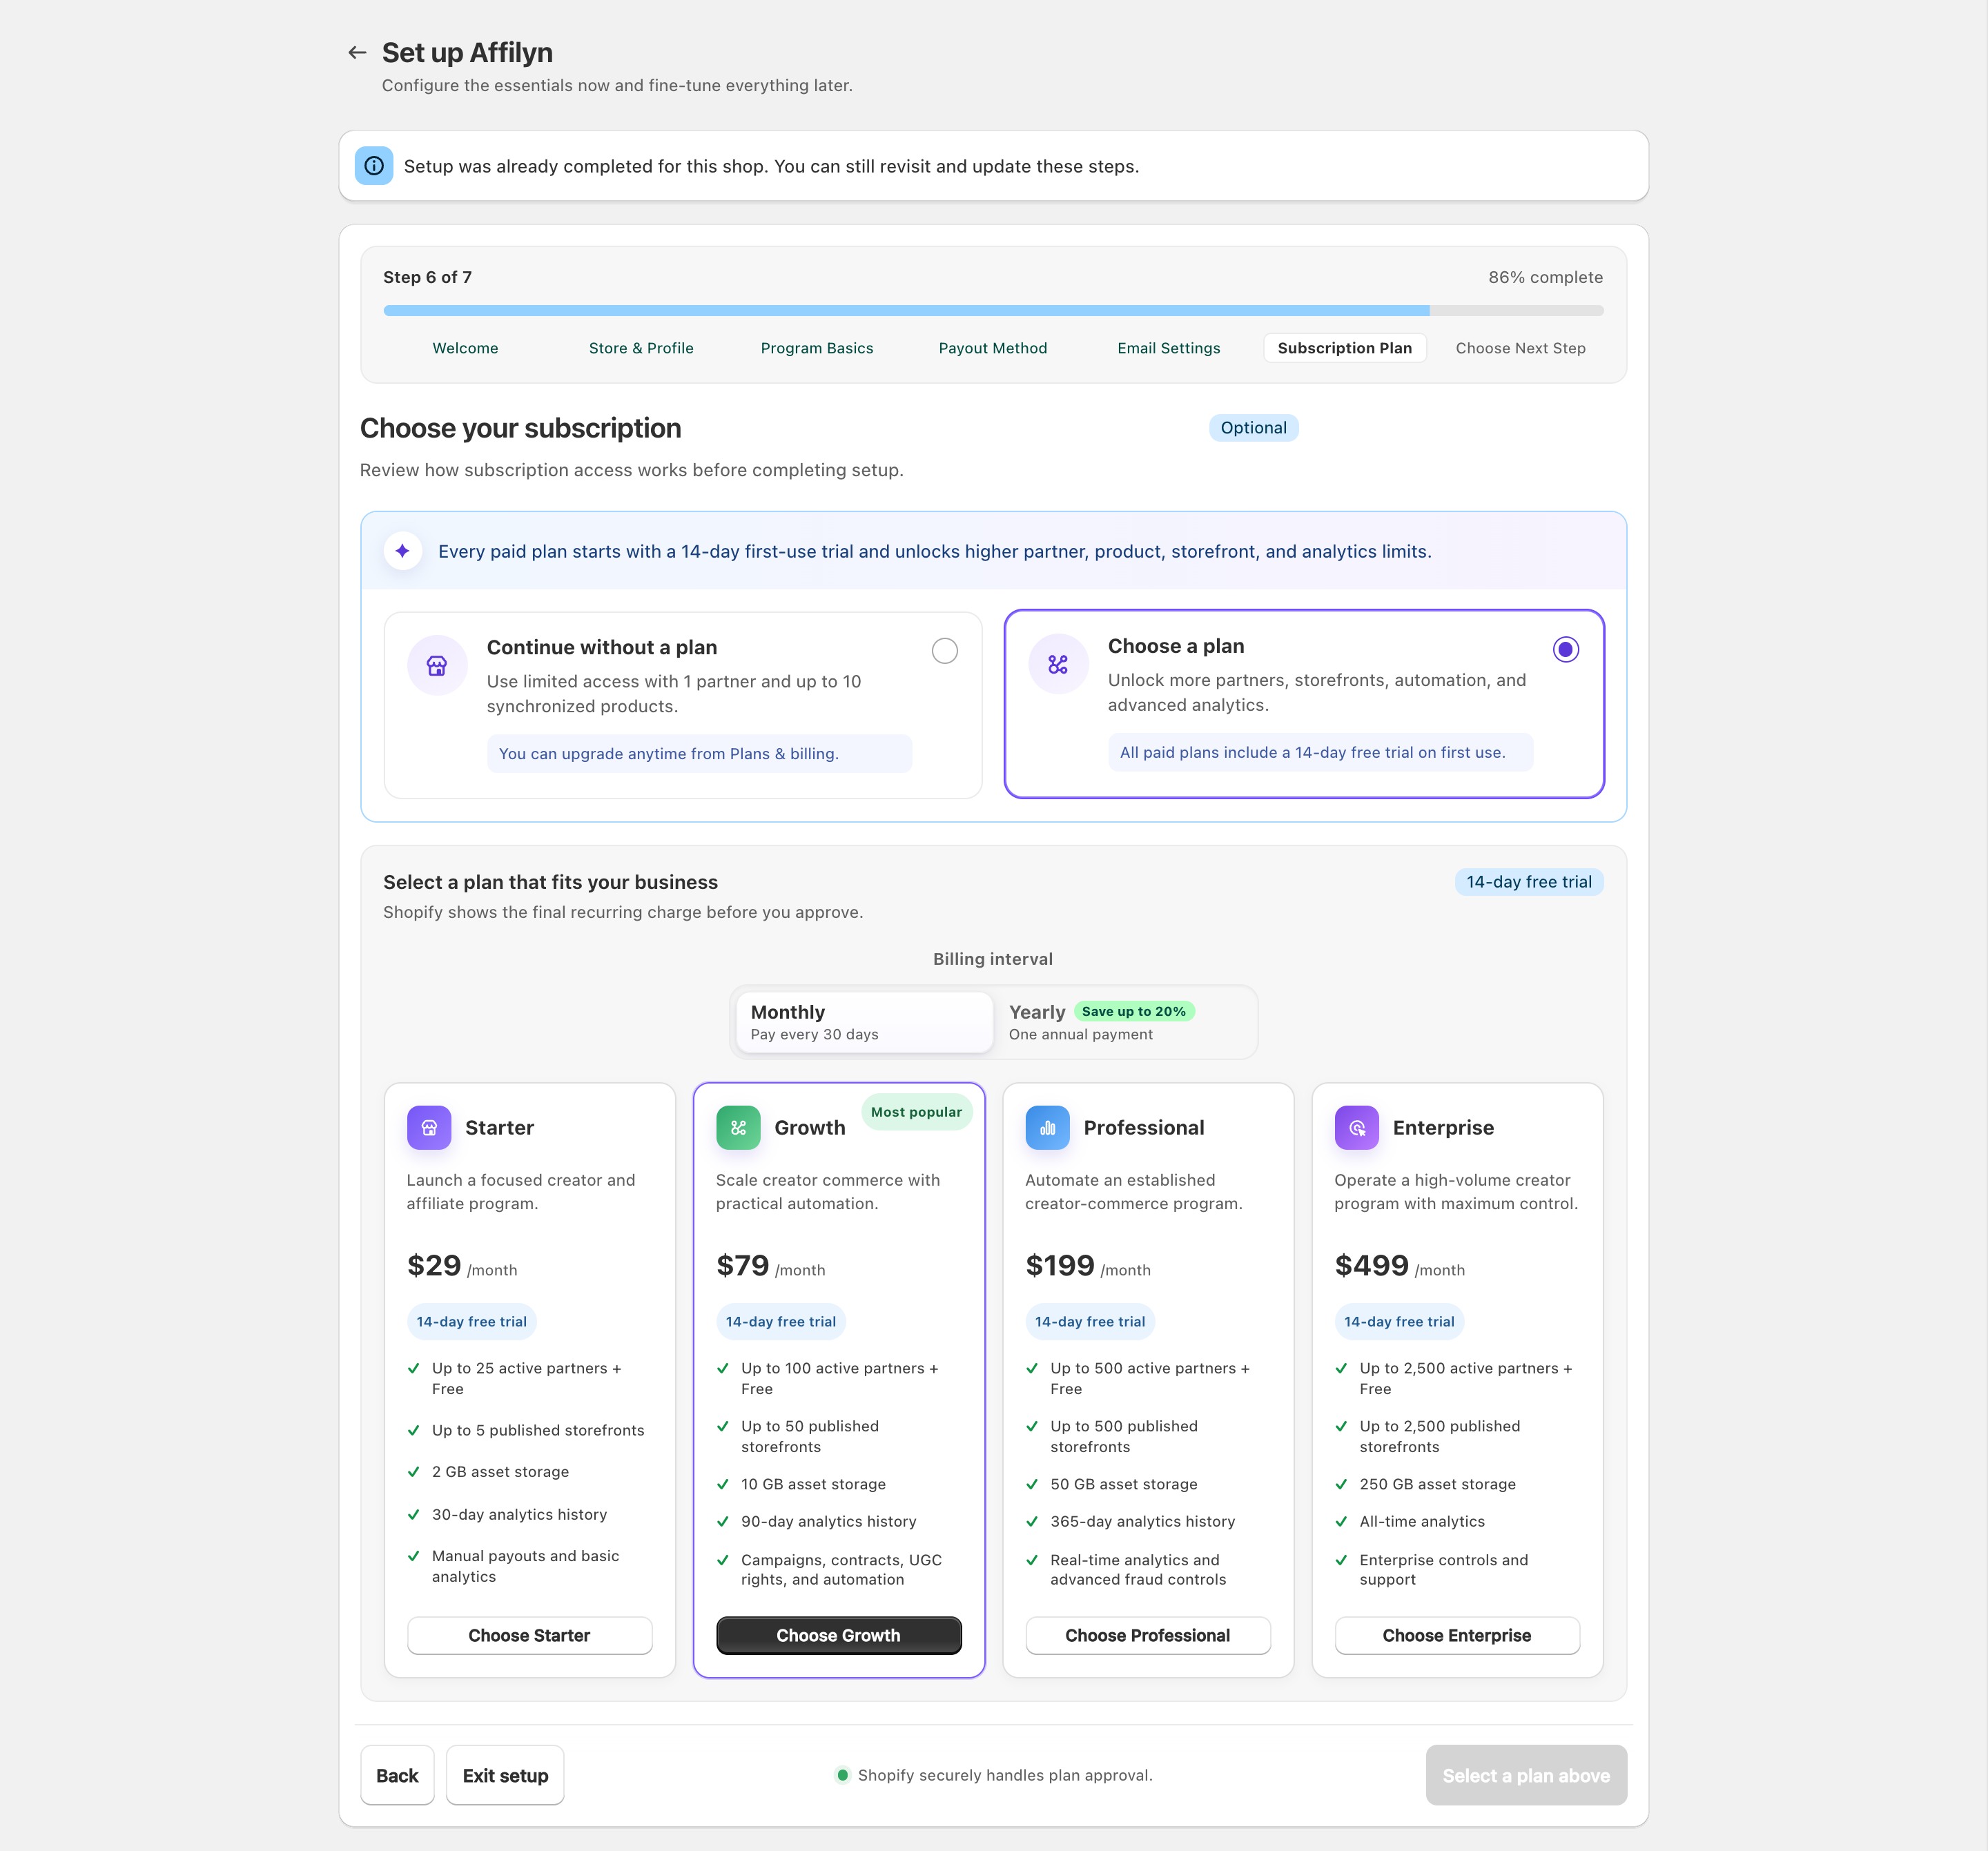Click the Most popular badge on Growth
This screenshot has width=1988, height=1851.
click(916, 1112)
